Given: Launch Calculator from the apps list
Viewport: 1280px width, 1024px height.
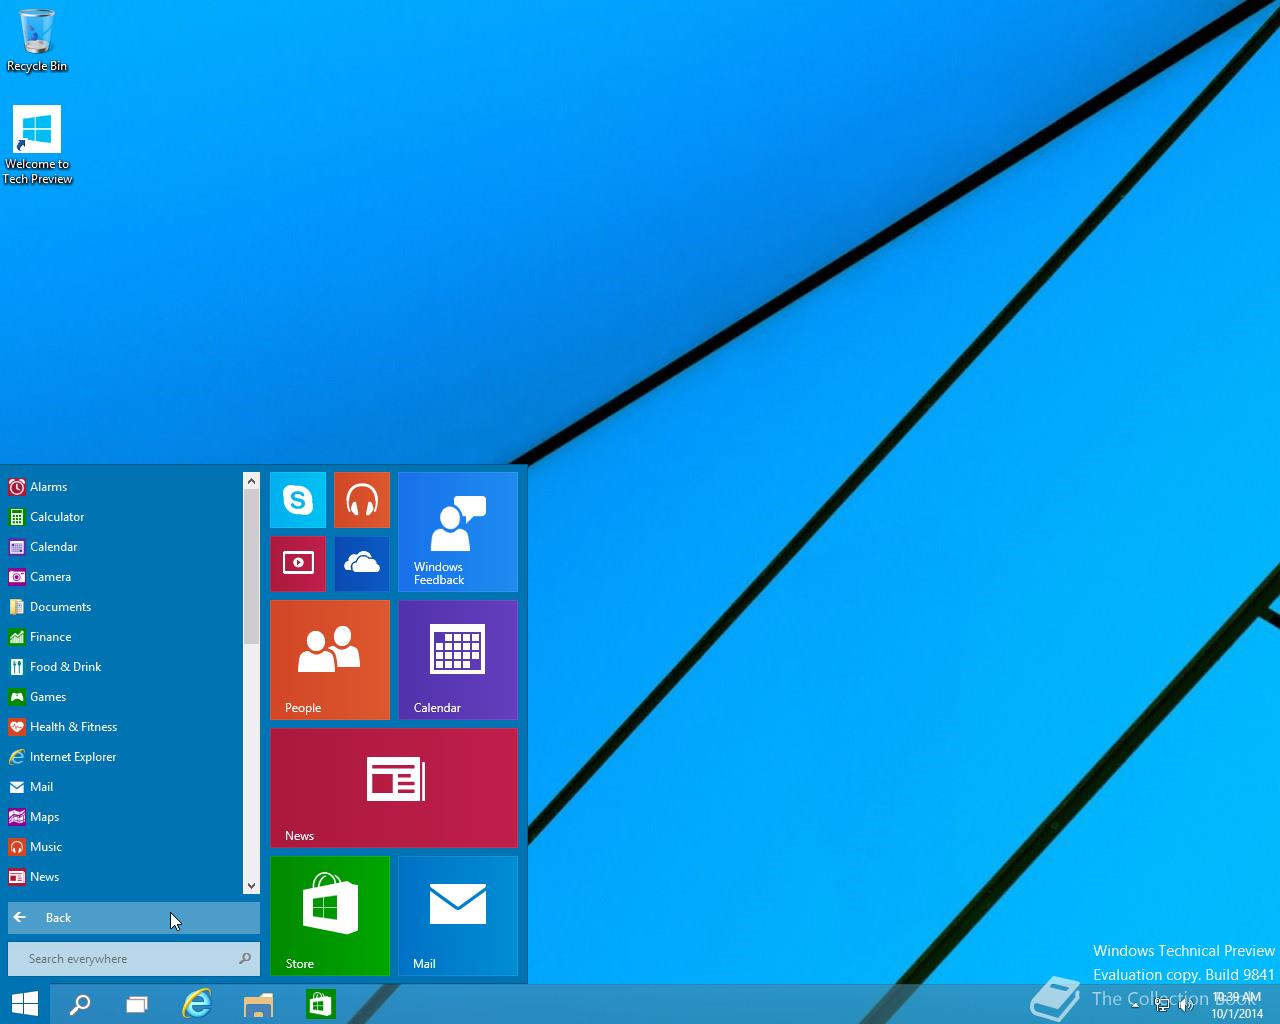Looking at the screenshot, I should pyautogui.click(x=123, y=517).
